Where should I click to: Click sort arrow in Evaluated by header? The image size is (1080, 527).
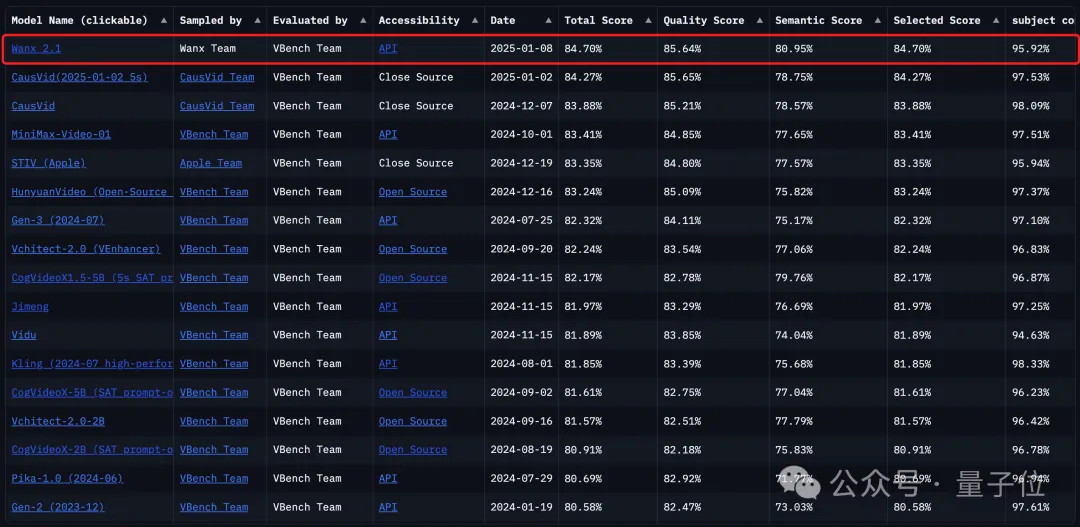(364, 20)
